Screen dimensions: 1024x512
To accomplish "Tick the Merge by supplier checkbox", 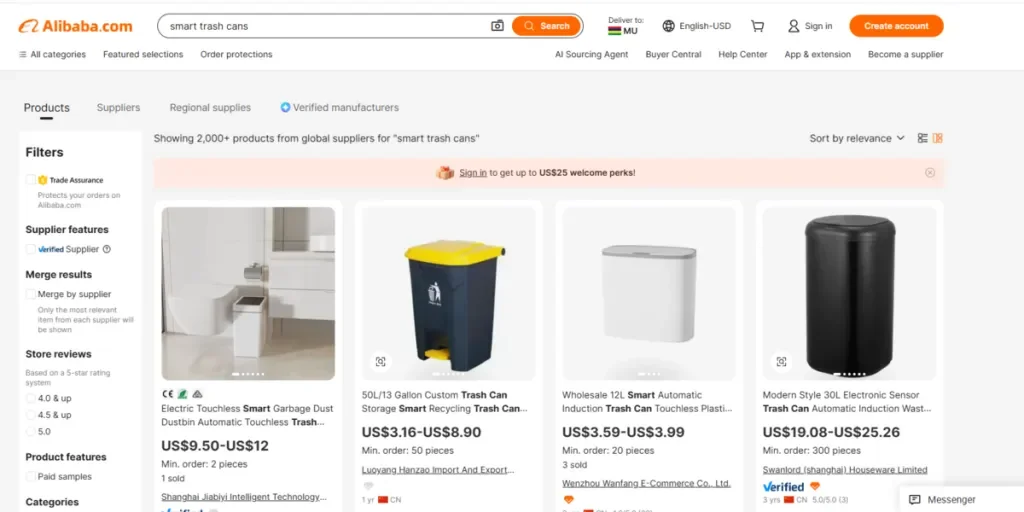I will (31, 294).
